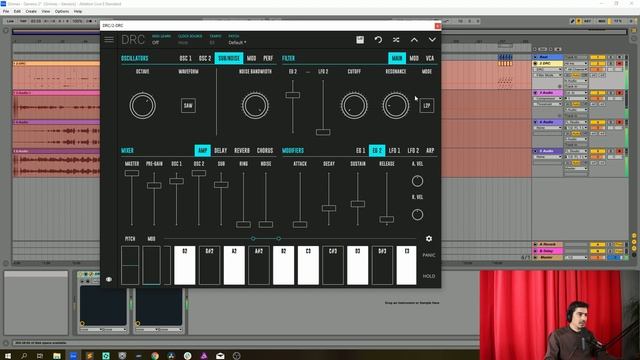Click the Octave knob
The width and height of the screenshot is (640, 360).
(x=142, y=106)
